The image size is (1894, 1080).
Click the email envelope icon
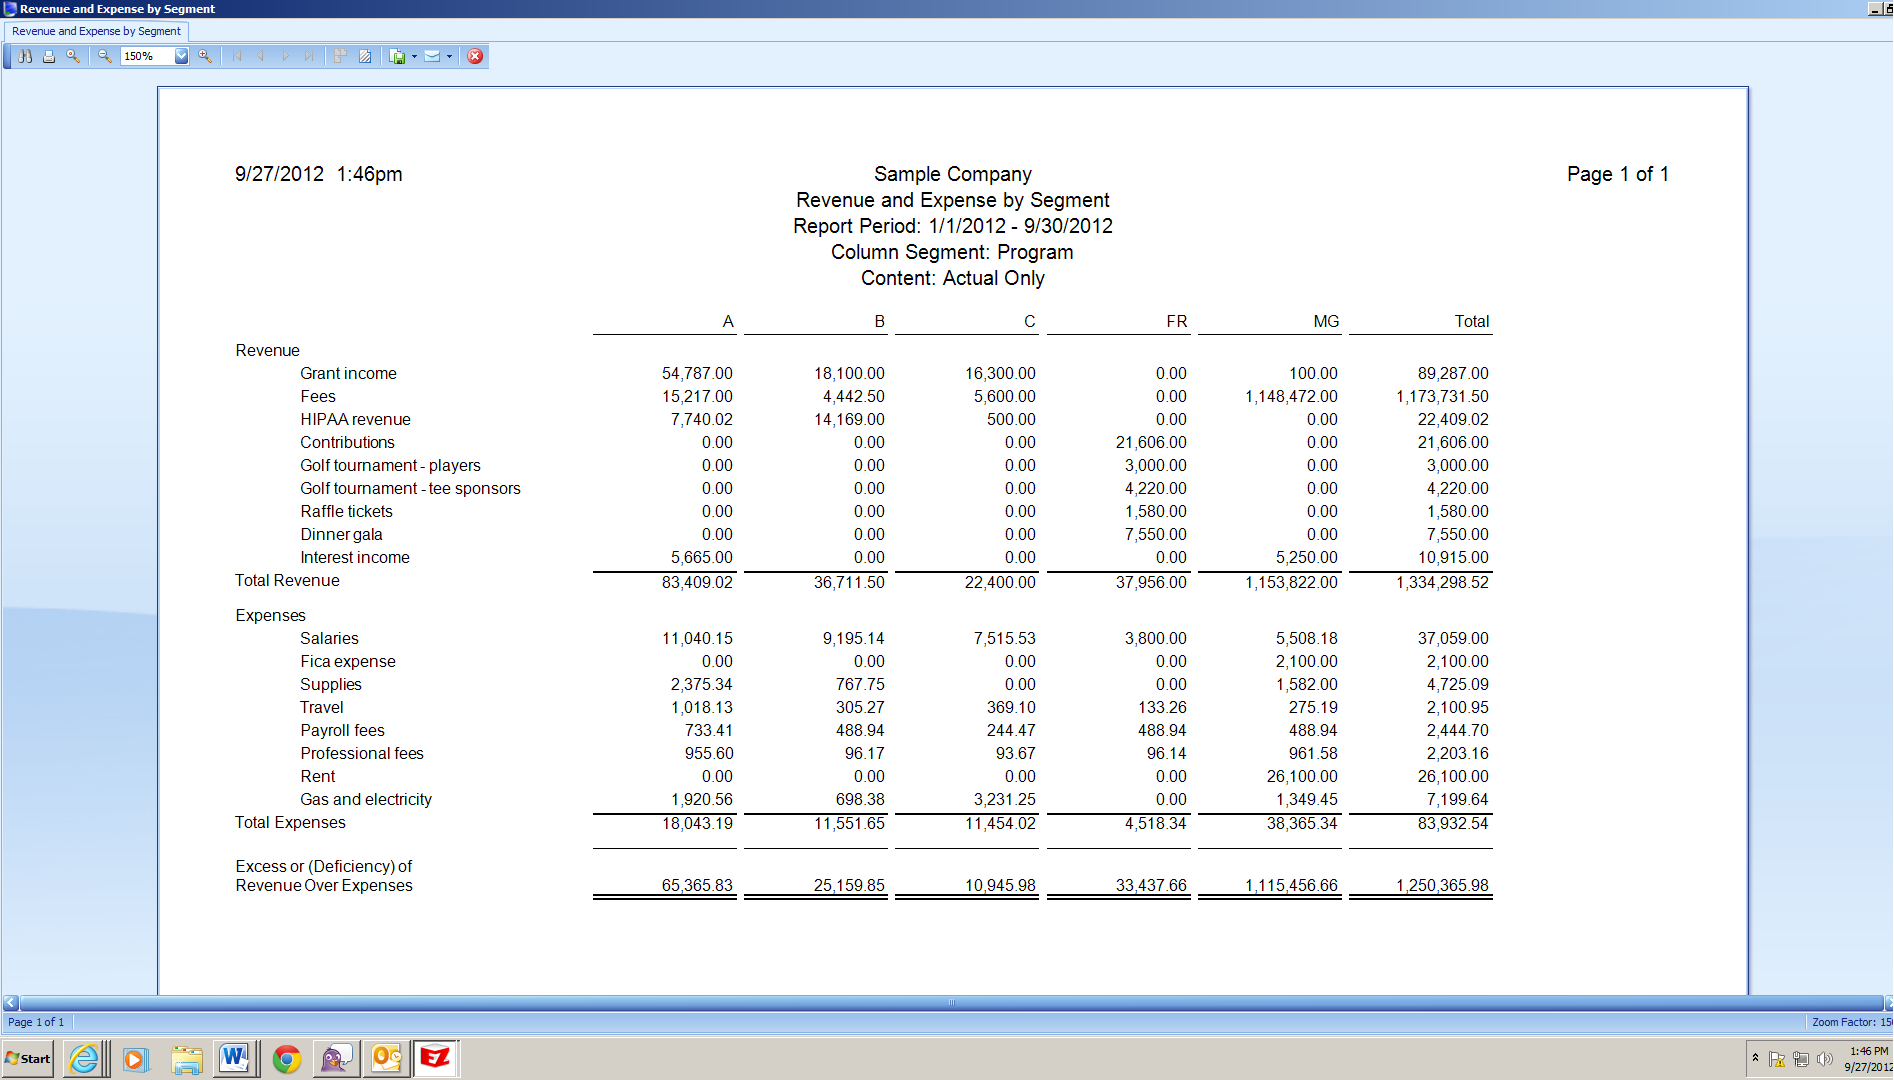point(432,56)
